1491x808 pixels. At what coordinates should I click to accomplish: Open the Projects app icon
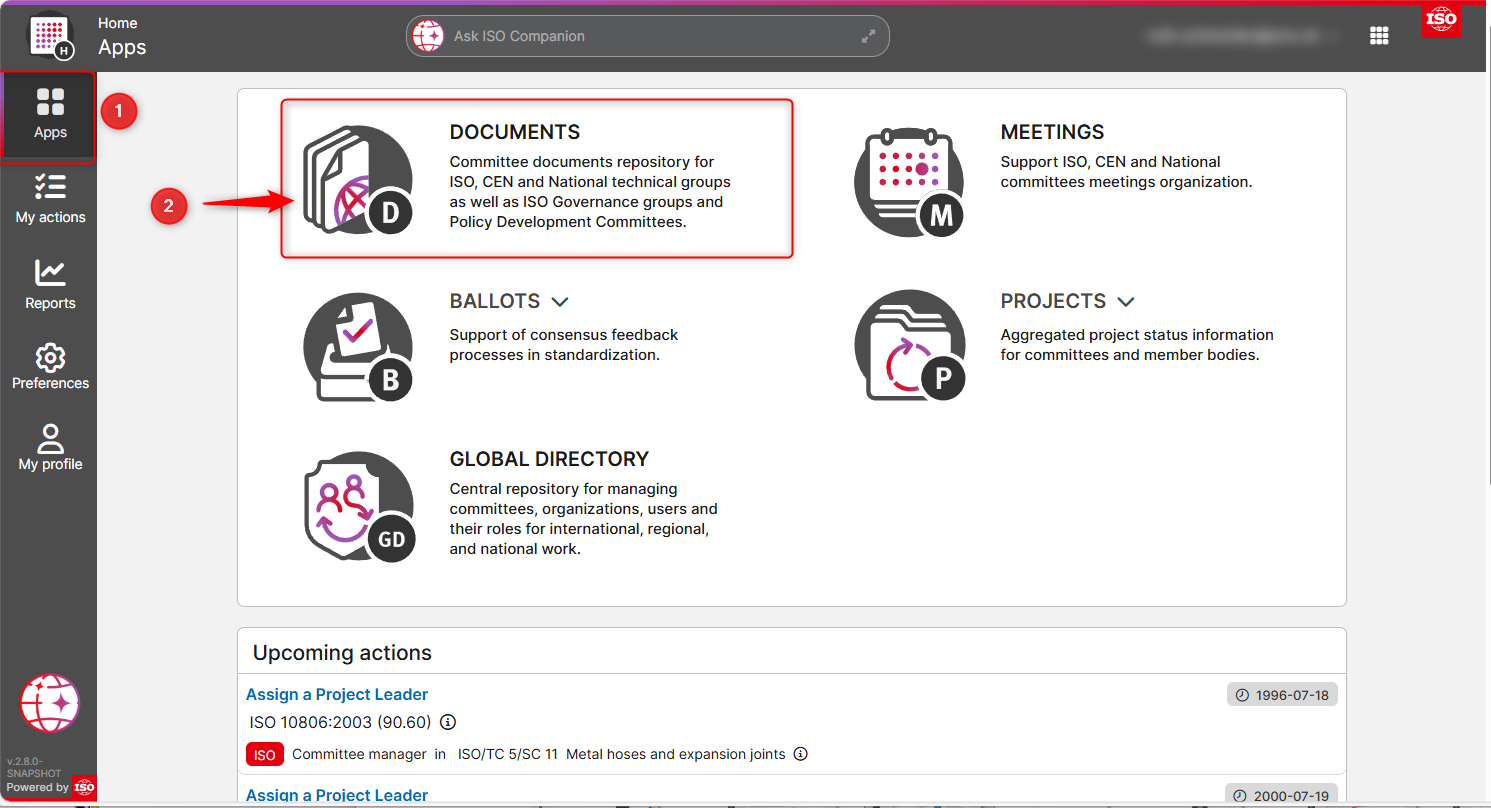910,348
